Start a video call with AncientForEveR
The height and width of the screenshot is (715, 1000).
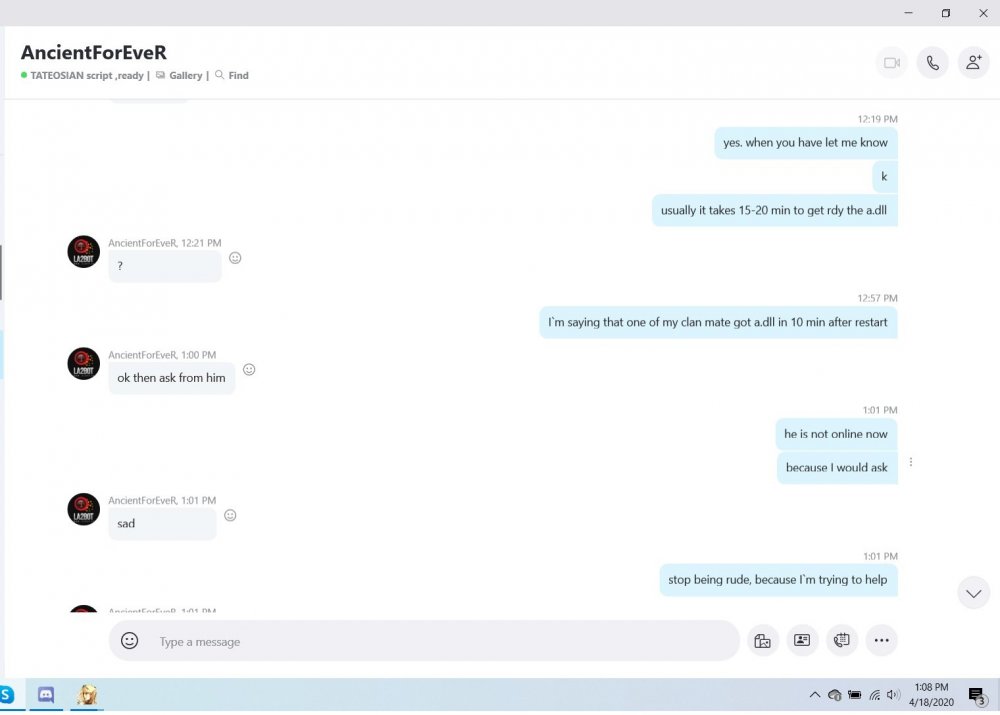tap(891, 63)
